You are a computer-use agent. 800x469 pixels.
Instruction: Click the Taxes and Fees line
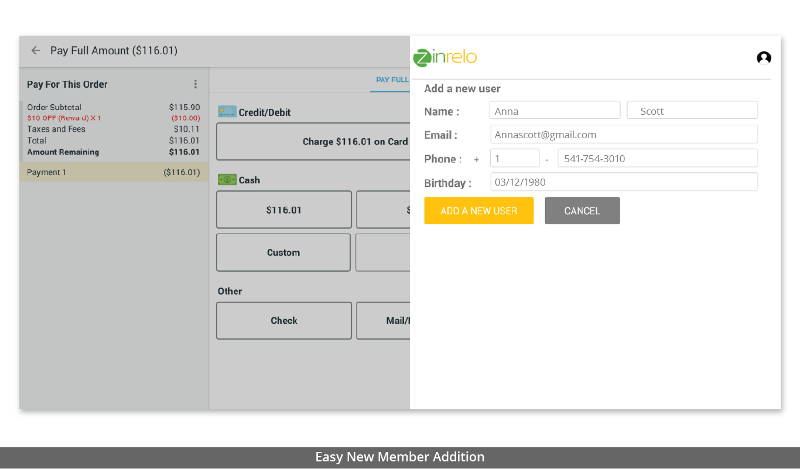114,129
